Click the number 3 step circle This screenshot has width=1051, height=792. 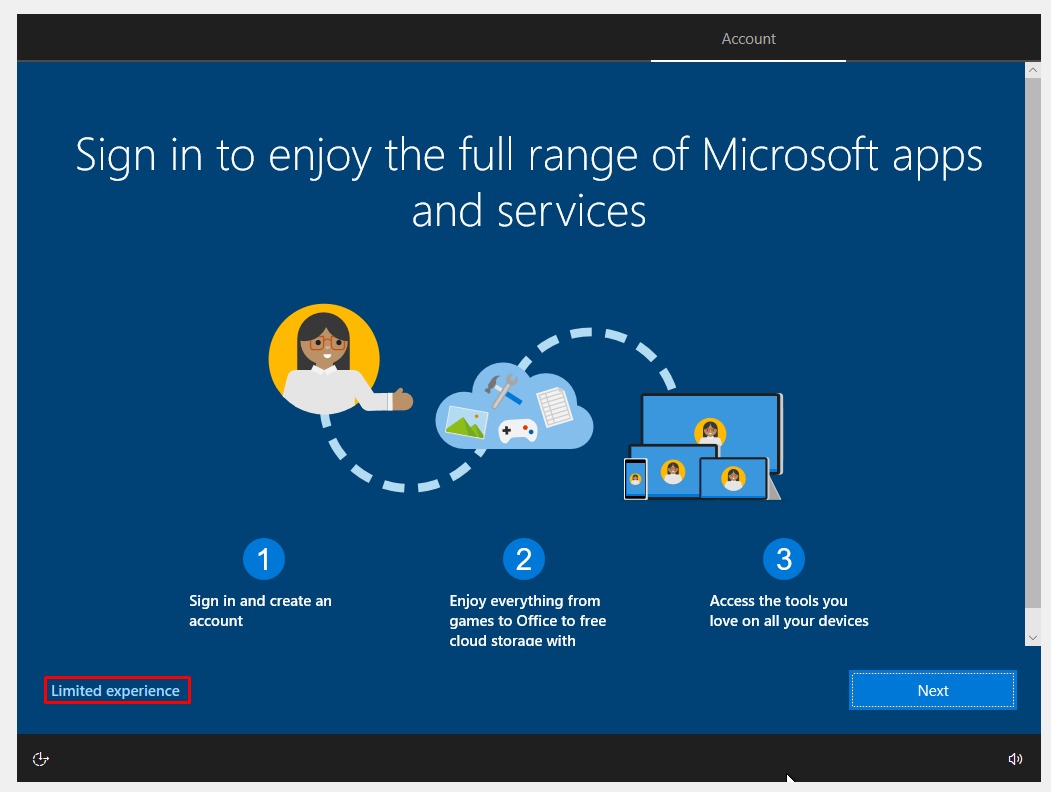[x=784, y=559]
